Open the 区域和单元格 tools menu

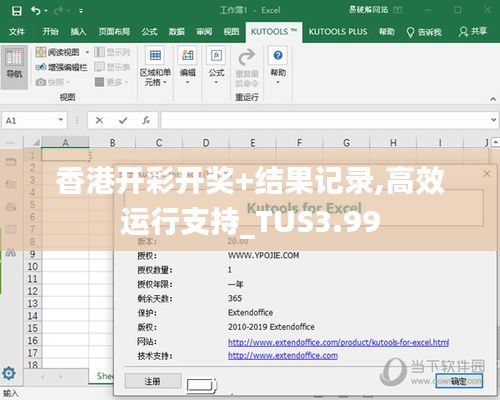tap(155, 68)
